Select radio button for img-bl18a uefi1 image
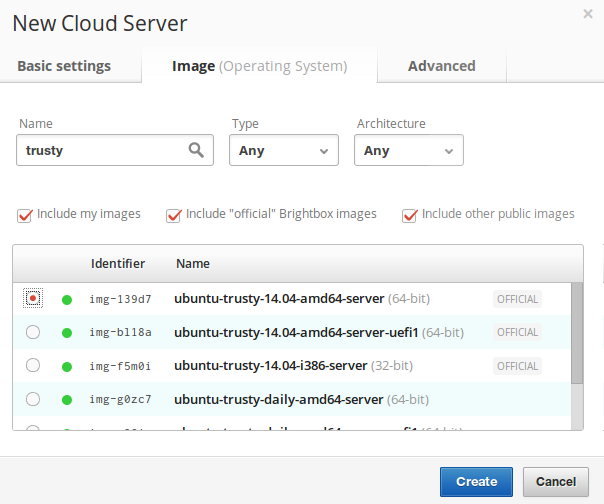This screenshot has width=604, height=504. coord(33,332)
